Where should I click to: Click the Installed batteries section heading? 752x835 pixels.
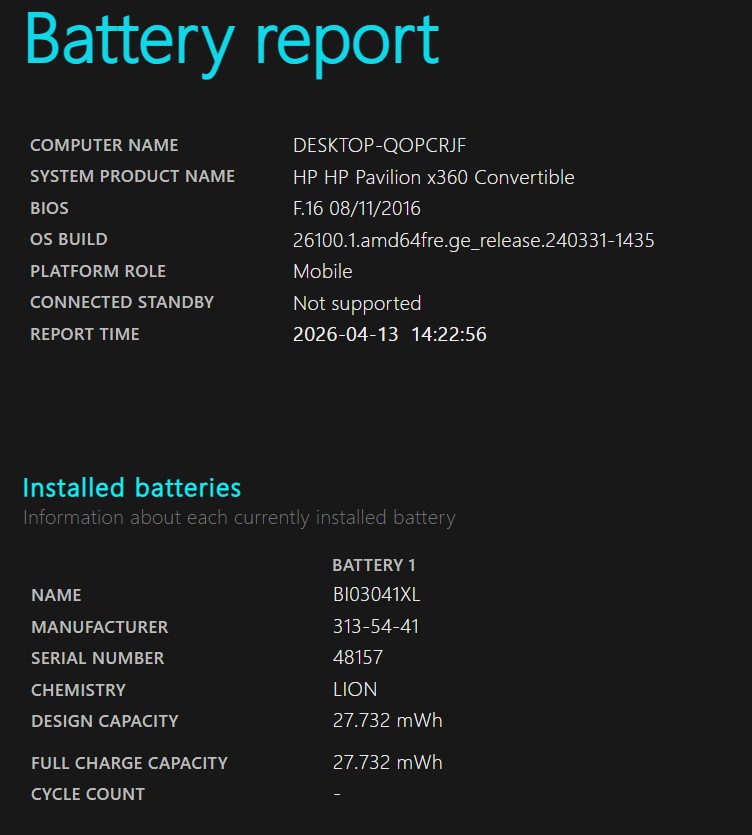(x=131, y=488)
